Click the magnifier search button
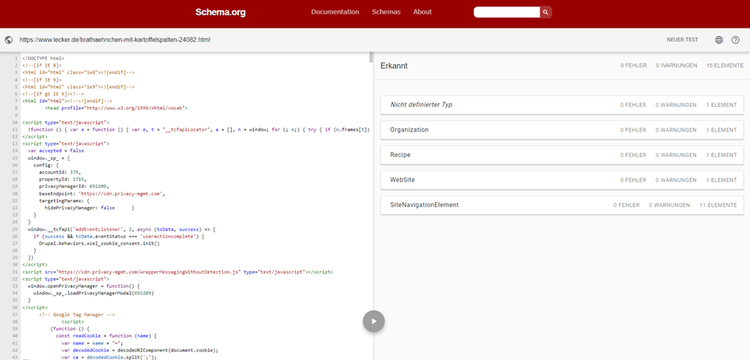The width and height of the screenshot is (750, 360). click(546, 12)
